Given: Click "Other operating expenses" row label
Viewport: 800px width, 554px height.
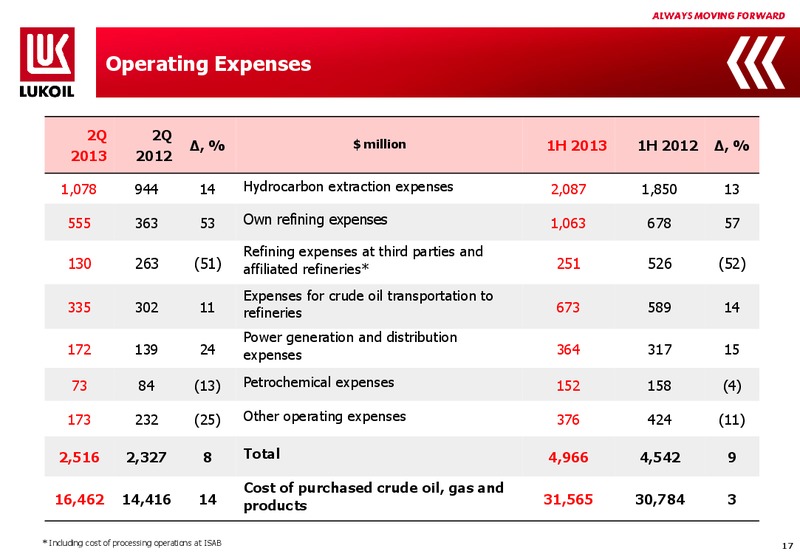Looking at the screenshot, I should tap(324, 417).
